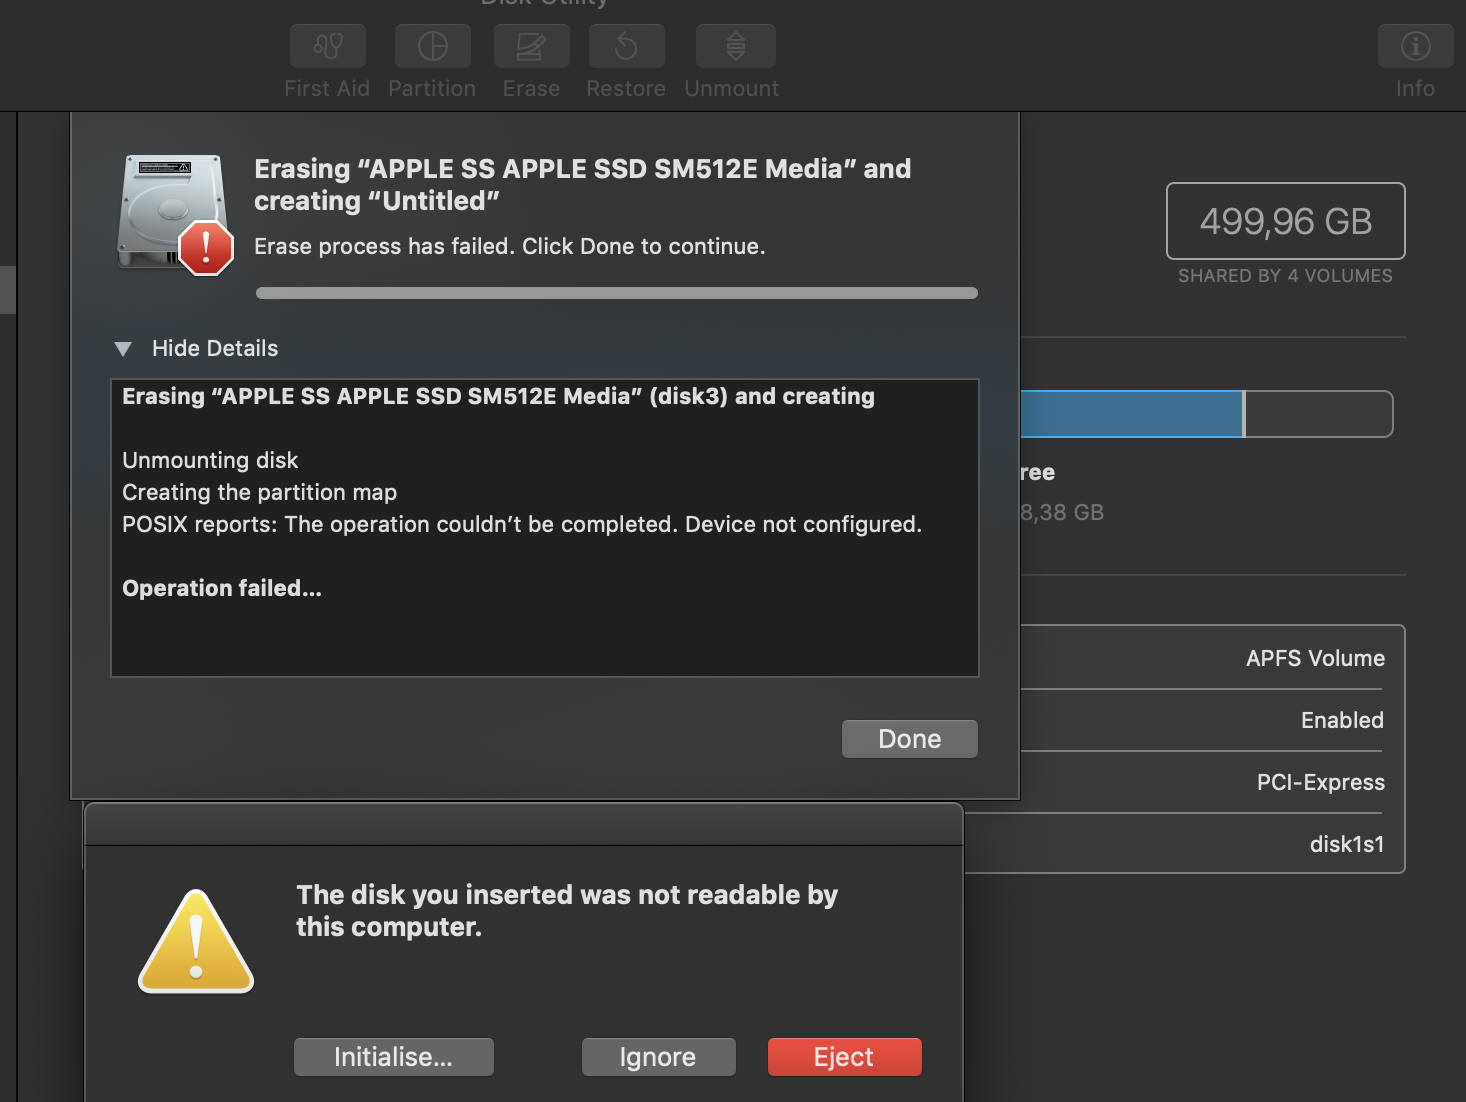Click the "Erase process has failed" message
The width and height of the screenshot is (1466, 1102).
pyautogui.click(x=510, y=246)
